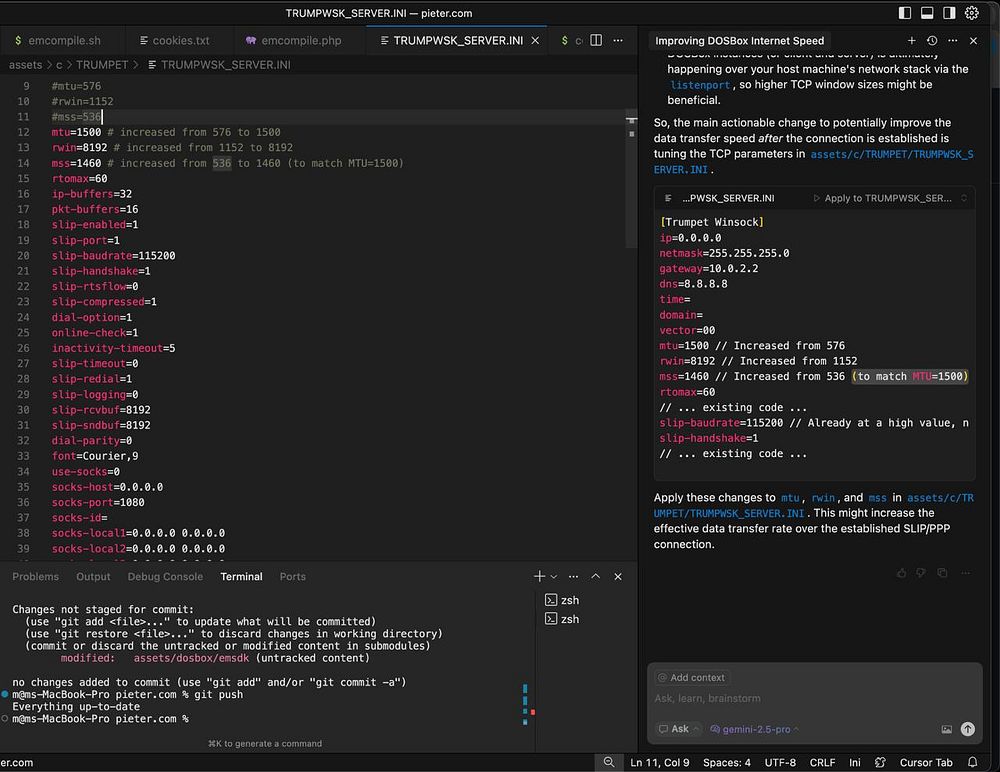
Task: Open the Ask mode dropdown
Action: coord(679,729)
